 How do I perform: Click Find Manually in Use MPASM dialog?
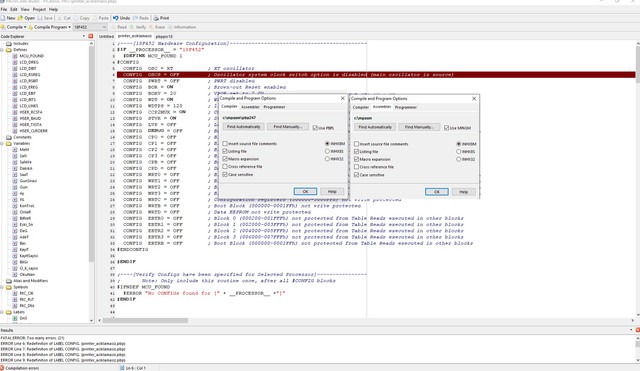[419, 127]
